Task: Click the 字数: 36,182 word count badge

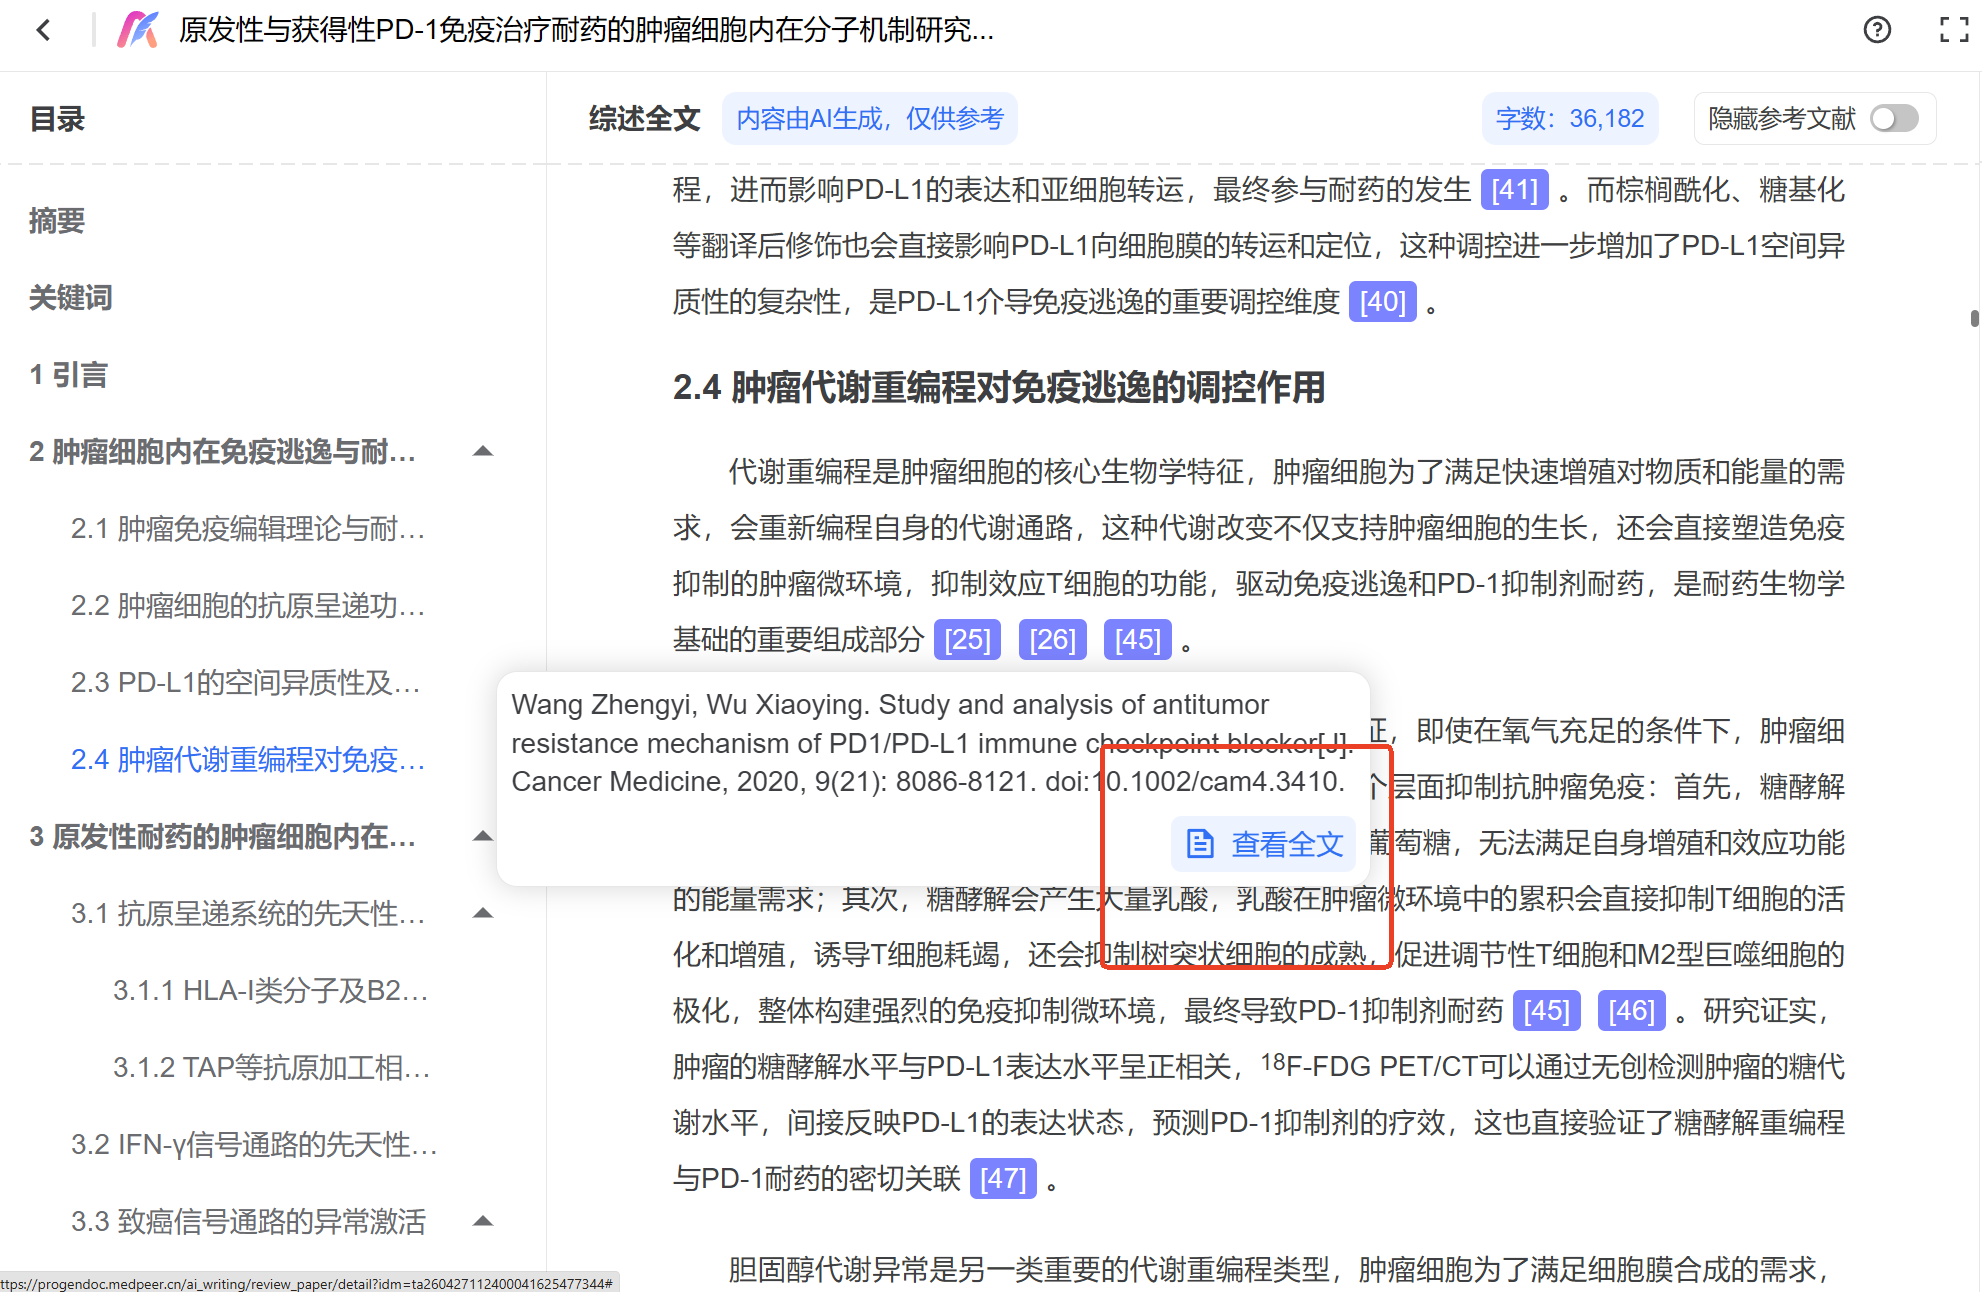Action: coord(1570,118)
